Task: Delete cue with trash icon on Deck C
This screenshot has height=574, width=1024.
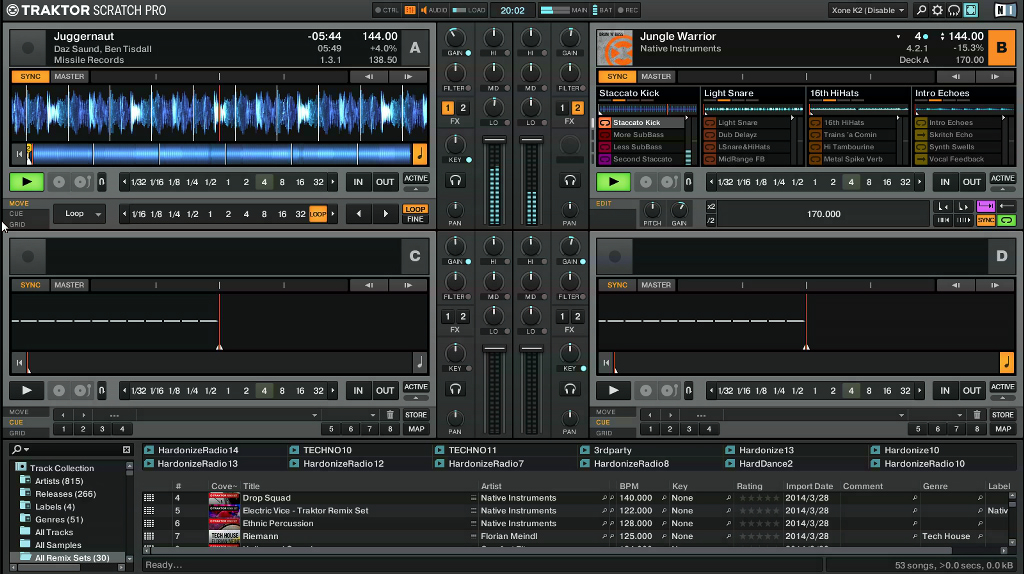Action: [x=390, y=415]
